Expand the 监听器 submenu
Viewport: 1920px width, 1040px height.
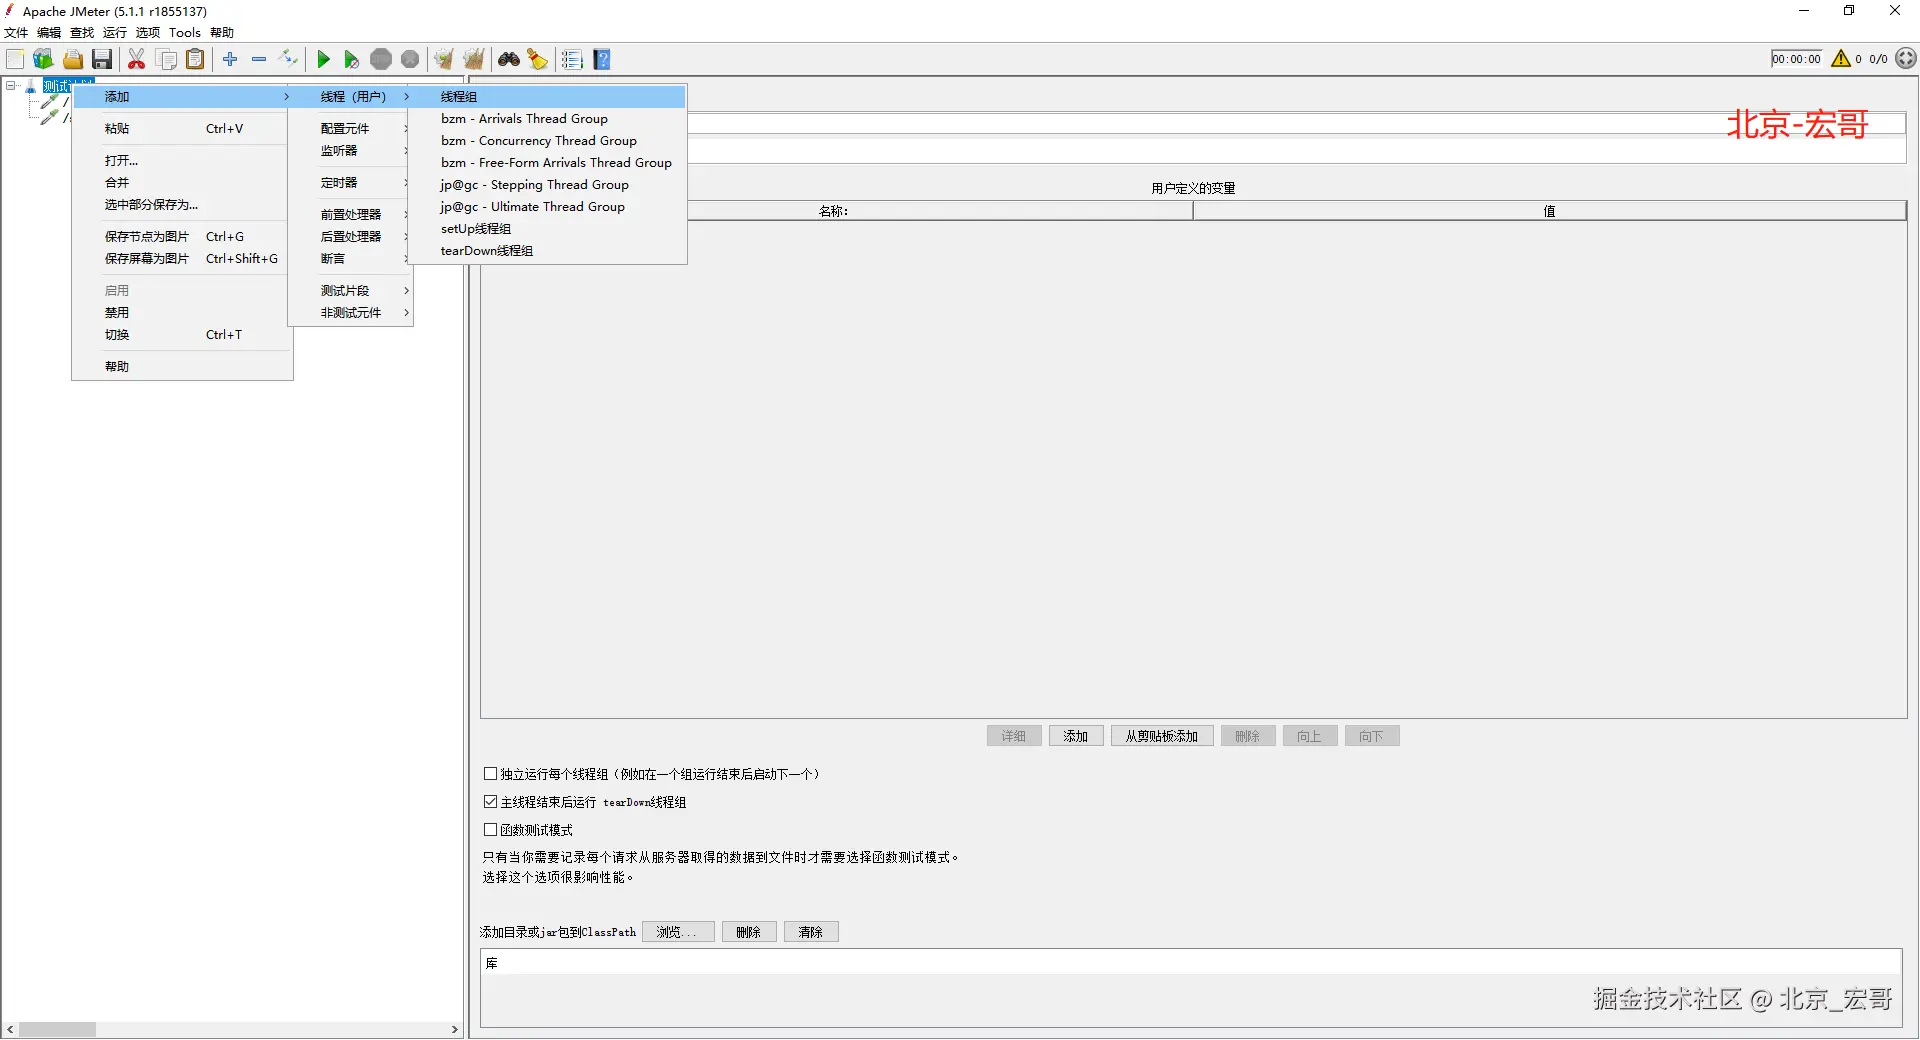tap(351, 151)
